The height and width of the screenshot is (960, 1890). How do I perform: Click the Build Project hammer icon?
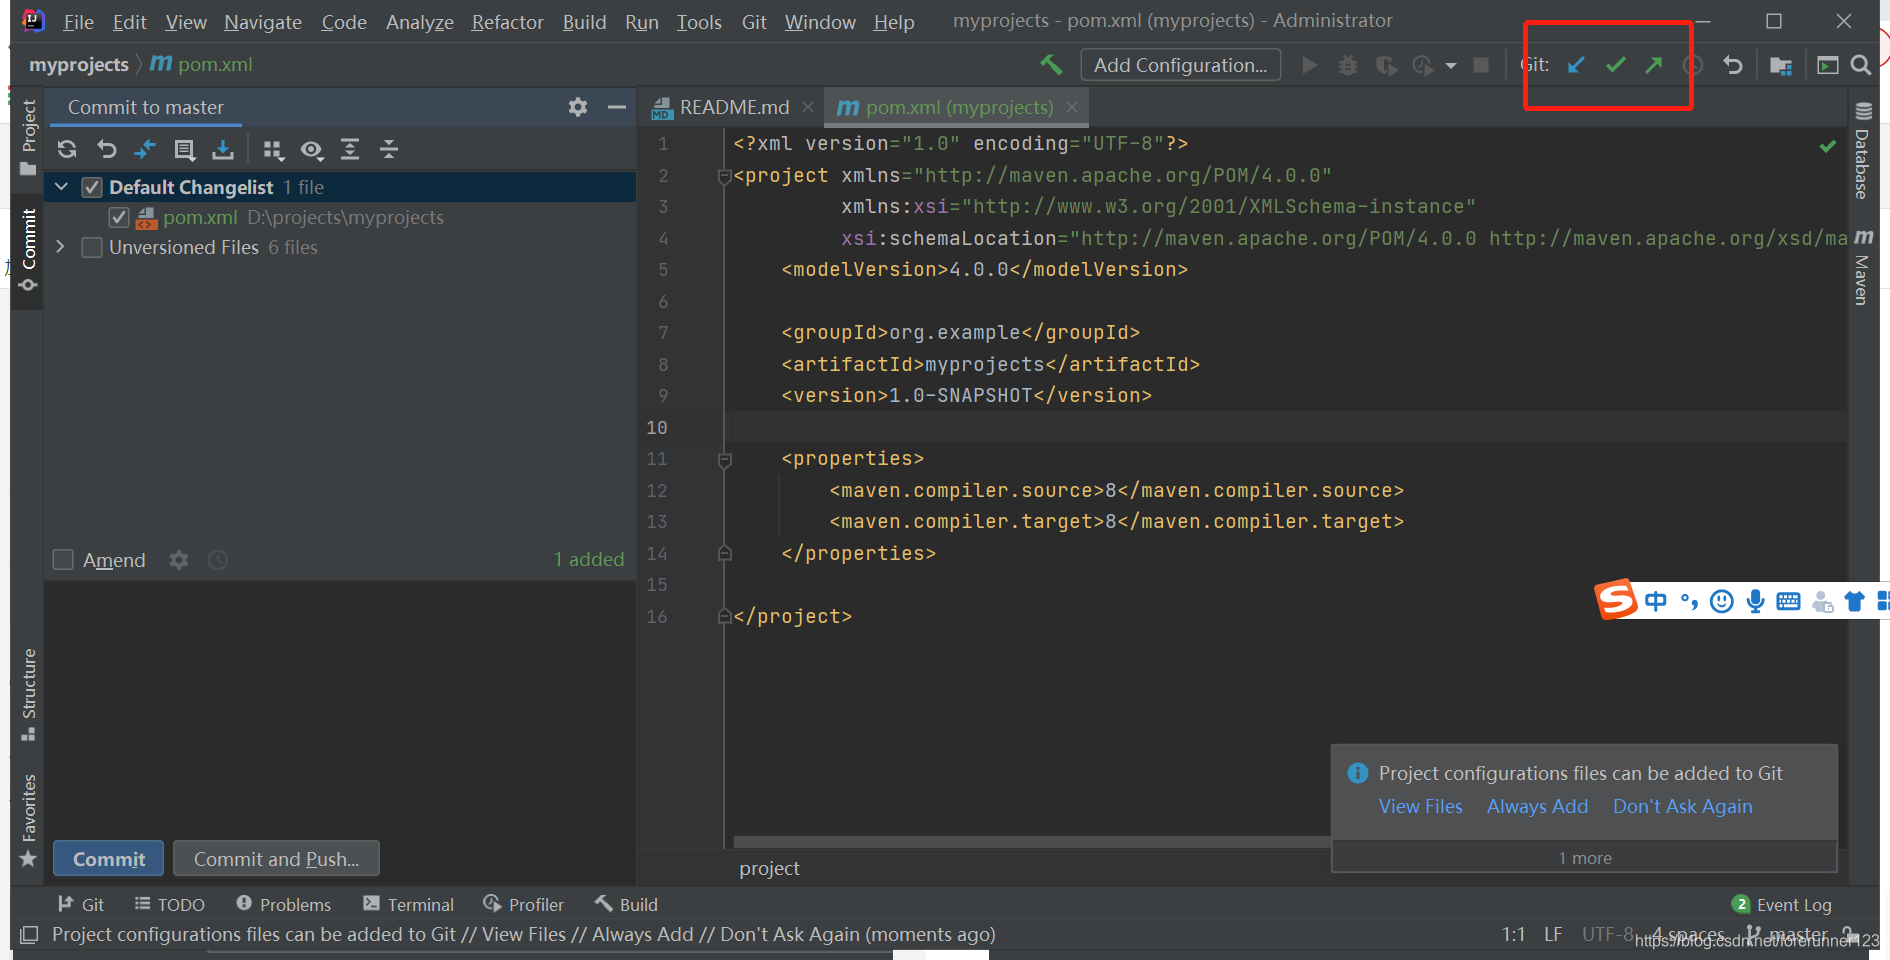click(x=1051, y=65)
